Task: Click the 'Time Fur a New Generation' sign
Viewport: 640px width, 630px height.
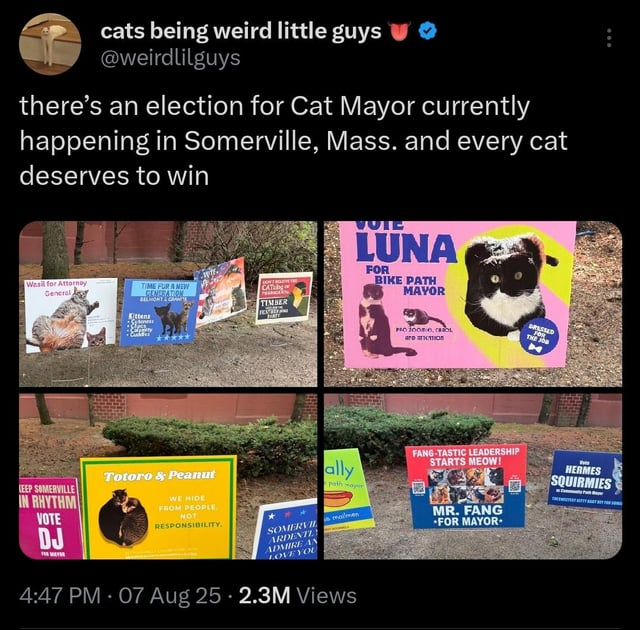Action: tap(159, 313)
